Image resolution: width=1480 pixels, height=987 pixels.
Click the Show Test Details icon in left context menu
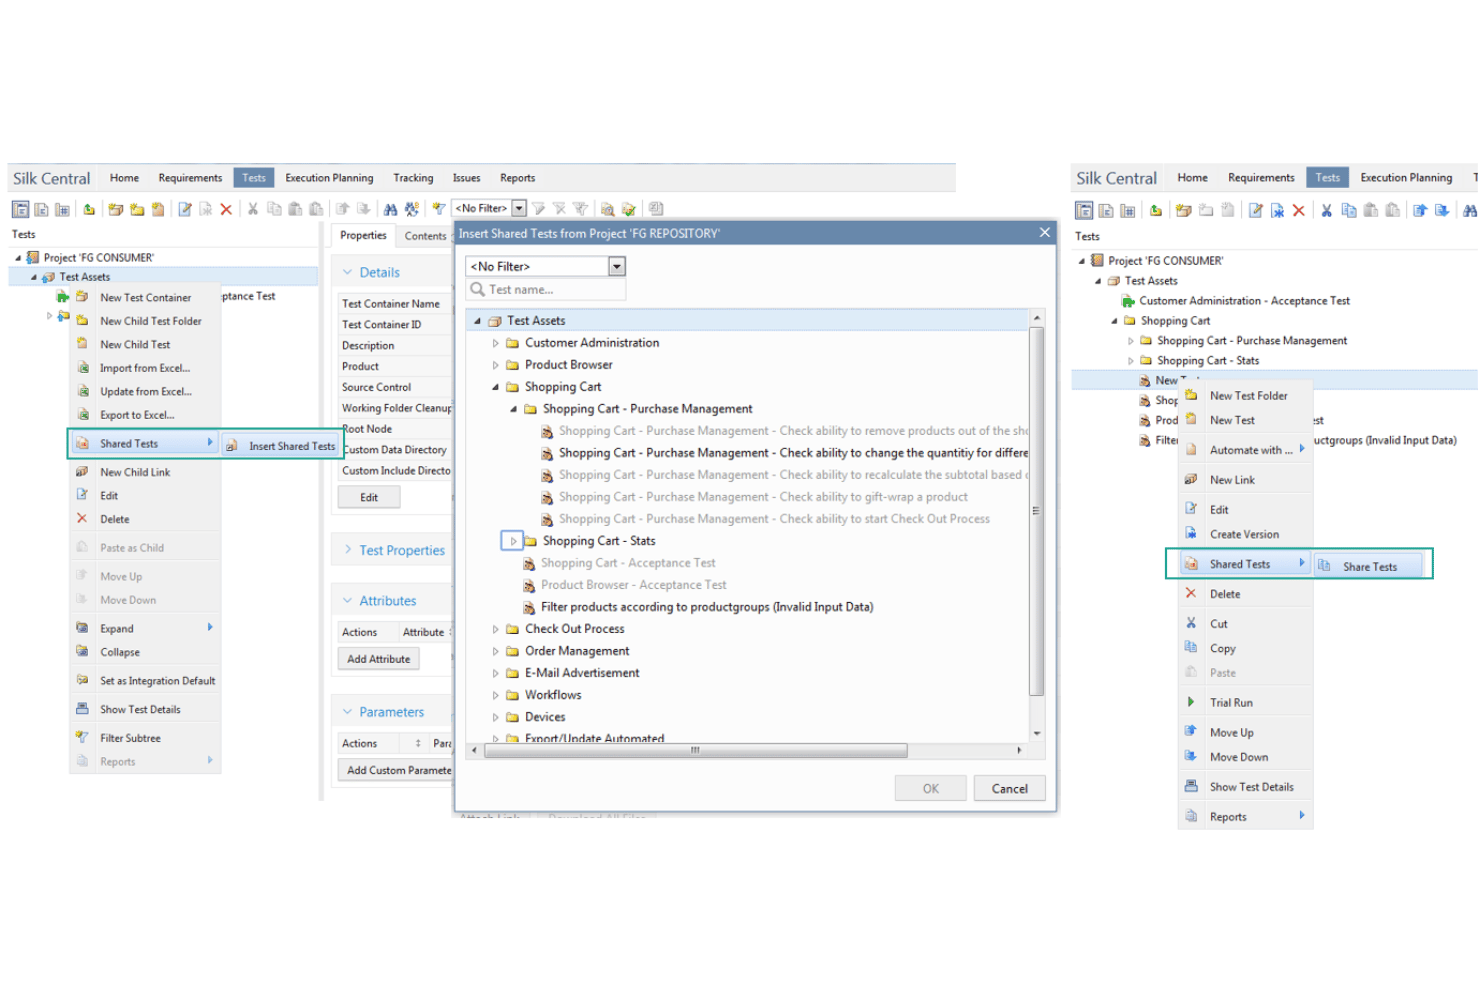pos(82,709)
